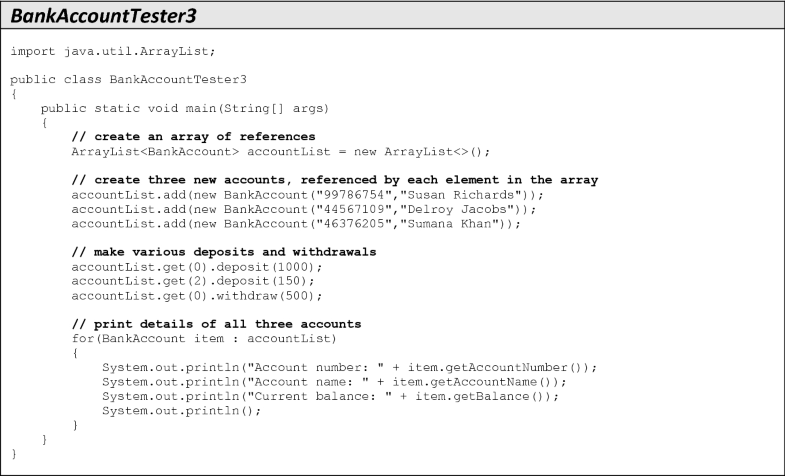Click the public class BankAccountTester3 declaration
The height and width of the screenshot is (476, 785).
(x=128, y=80)
